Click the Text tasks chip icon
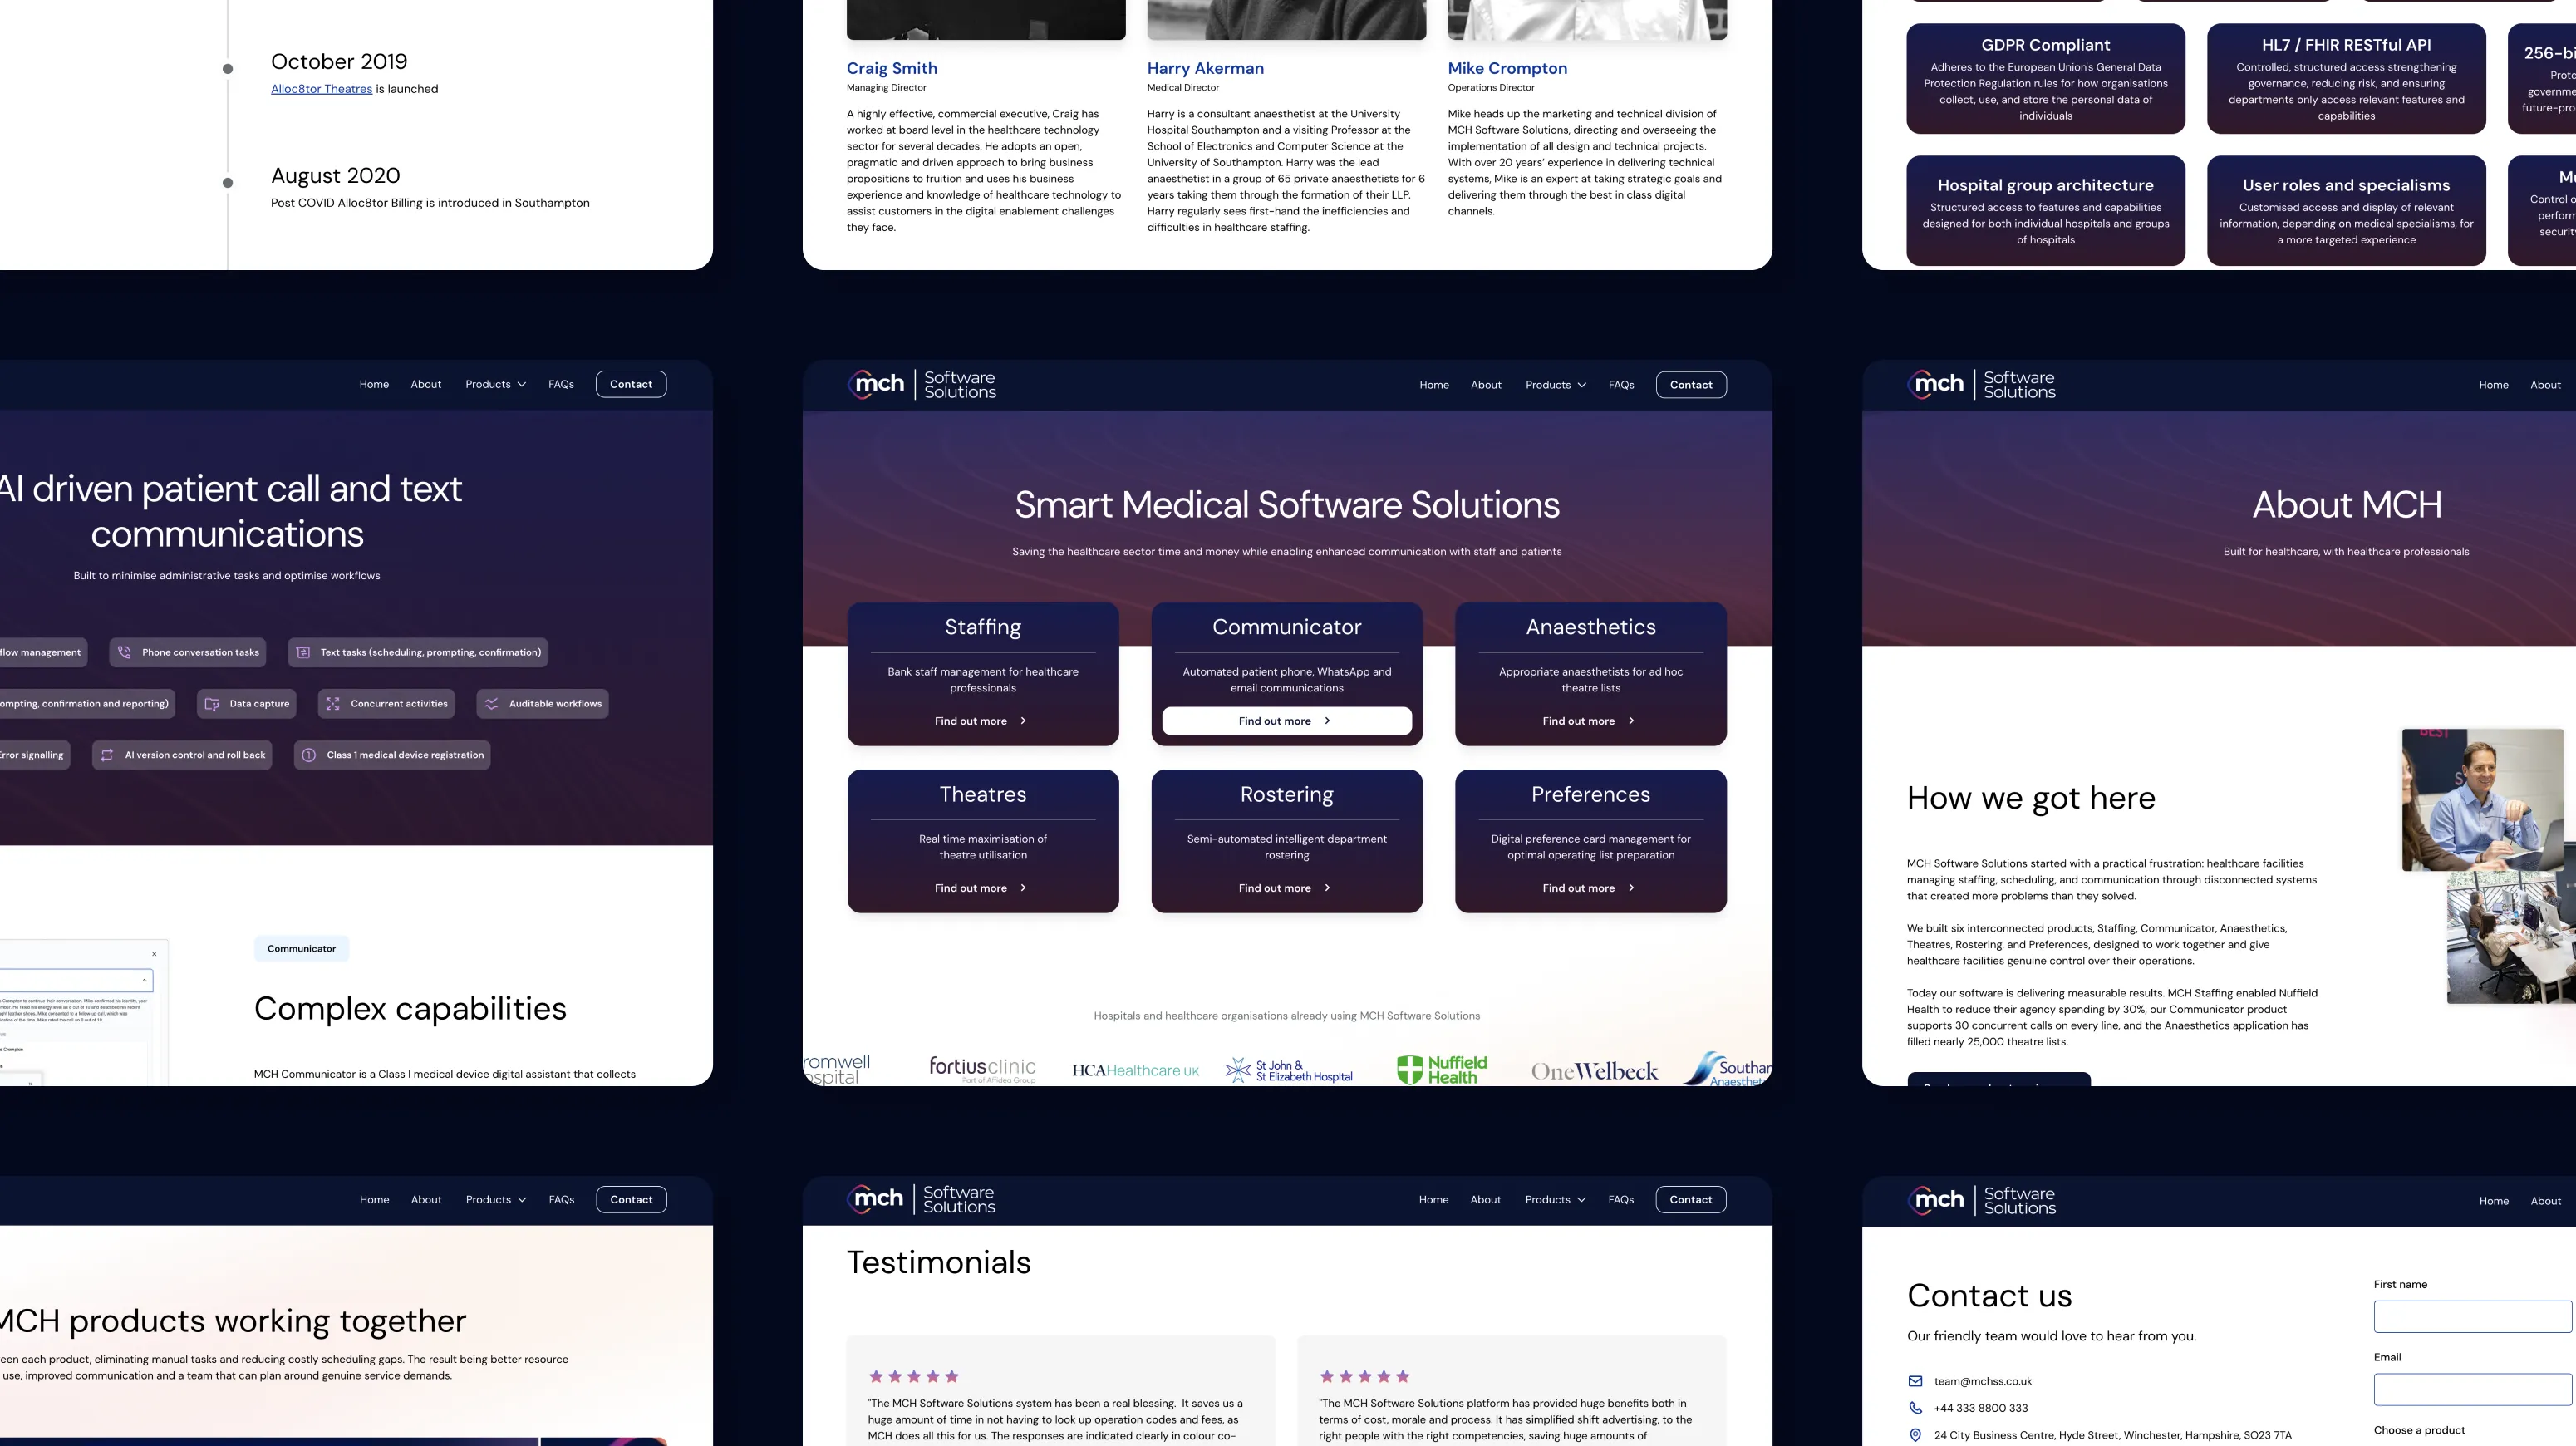2576x1446 pixels. point(303,652)
